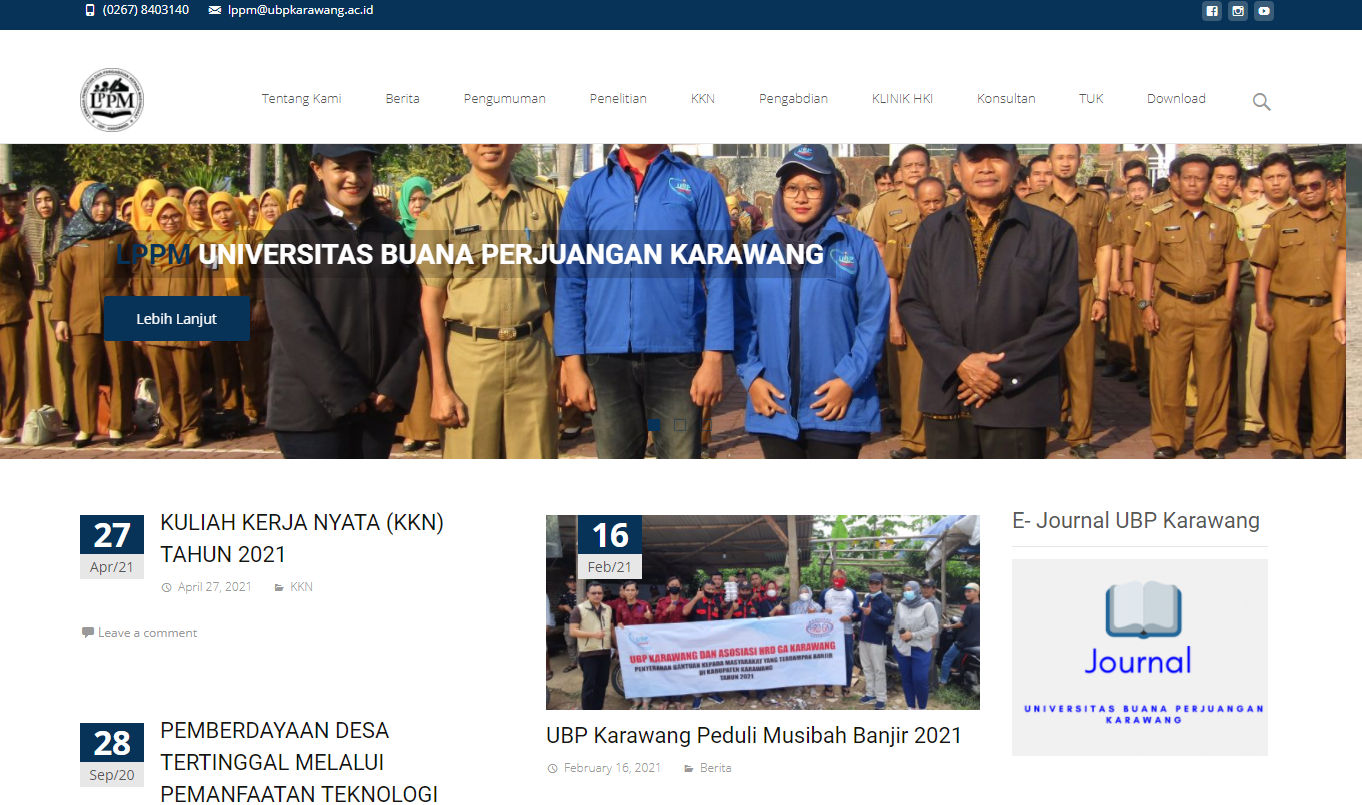Open UBP Karawang Peduli Musibah Banjir 2021 title
Image resolution: width=1362 pixels, height=805 pixels.
[x=754, y=736]
